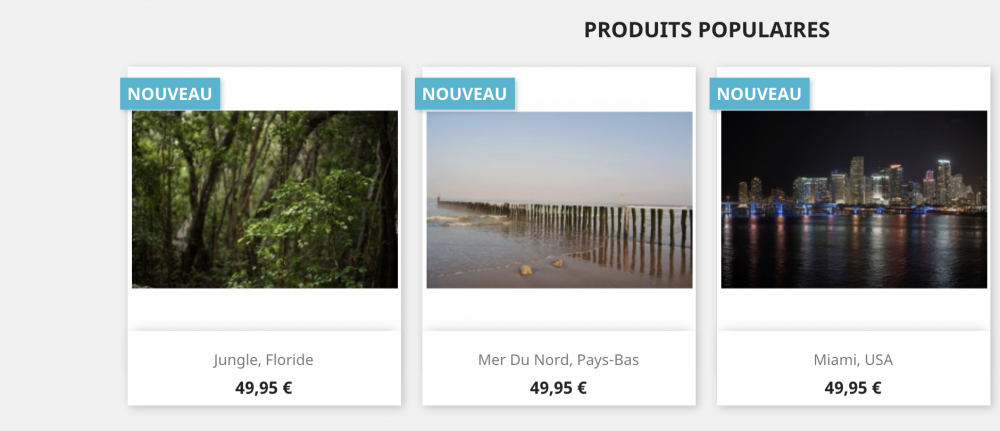Click the PRODUITS POPULAIRES heading
The height and width of the screenshot is (431, 1000).
pyautogui.click(x=706, y=30)
